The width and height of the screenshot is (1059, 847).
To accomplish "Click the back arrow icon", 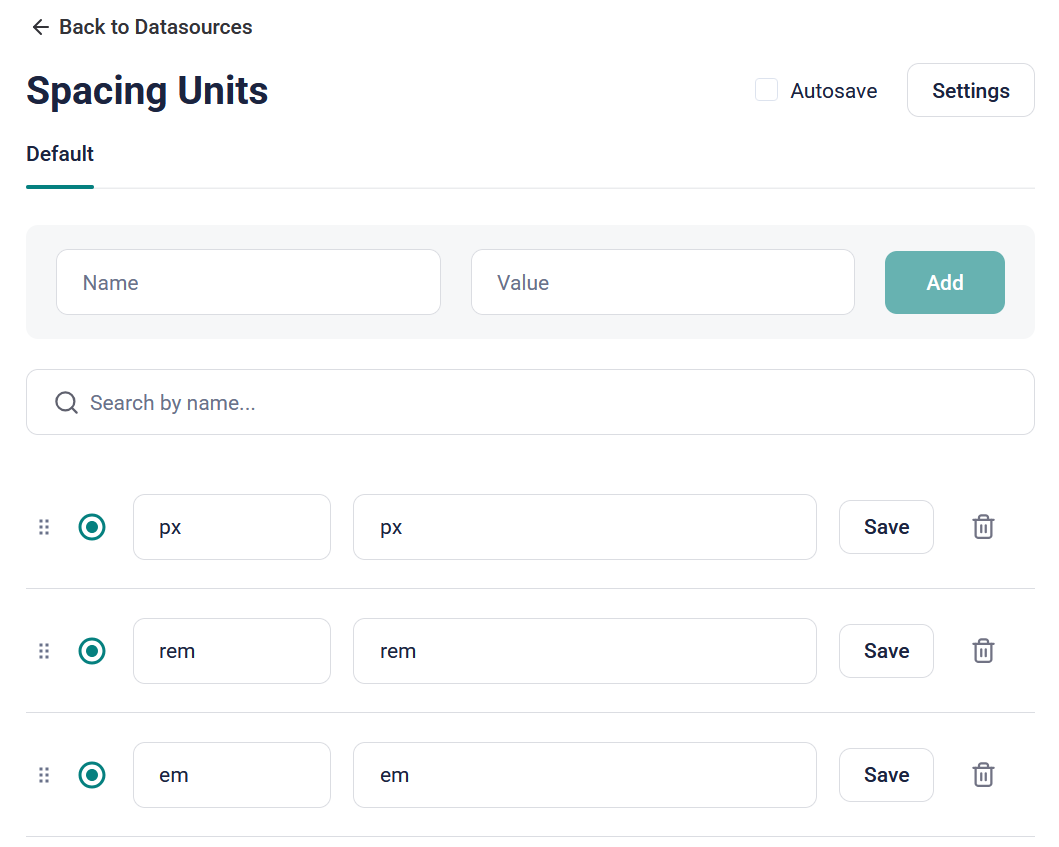I will pos(40,27).
